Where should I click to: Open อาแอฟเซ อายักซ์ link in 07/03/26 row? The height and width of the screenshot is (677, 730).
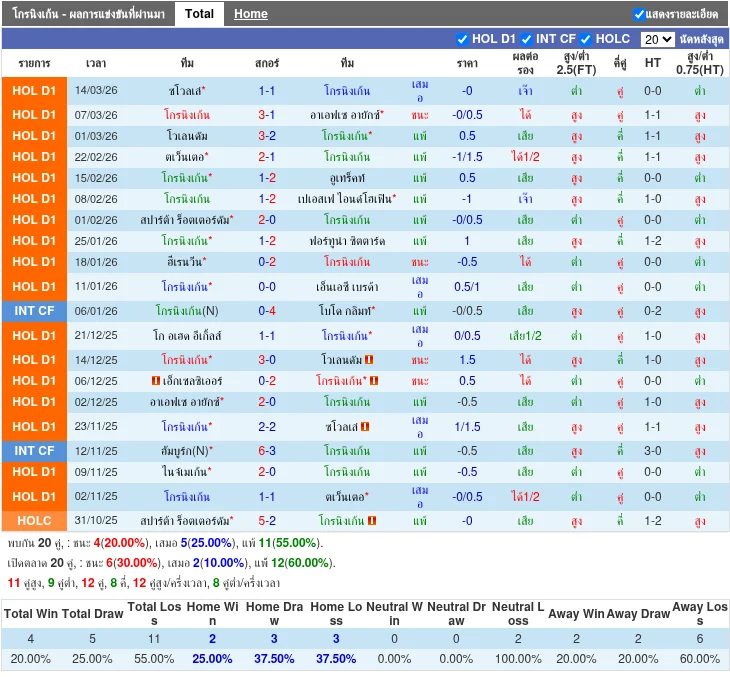(347, 115)
